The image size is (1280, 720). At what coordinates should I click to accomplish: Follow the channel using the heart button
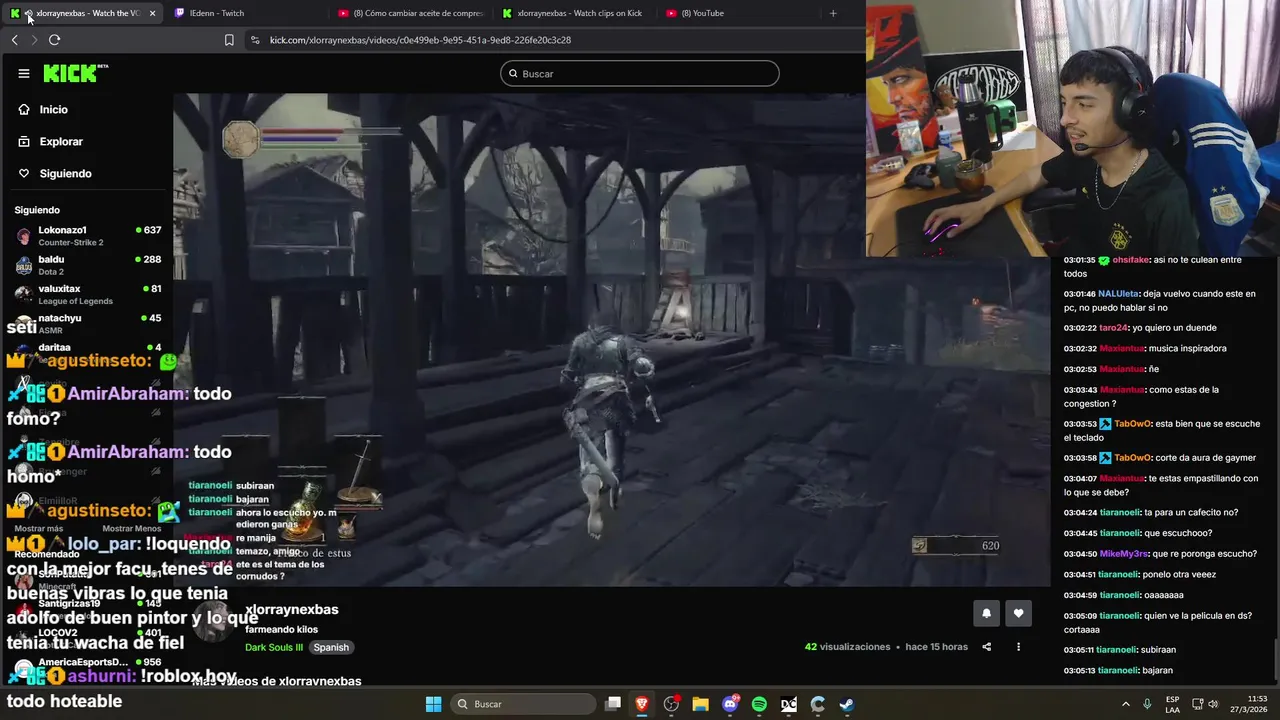[x=1018, y=613]
